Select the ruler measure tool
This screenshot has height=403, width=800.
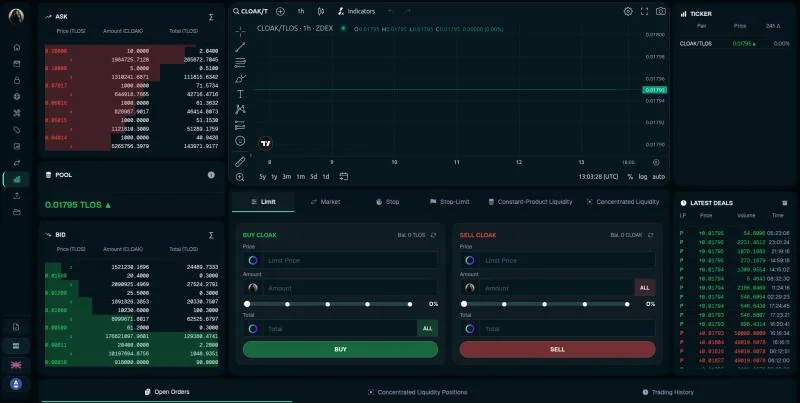click(x=240, y=162)
